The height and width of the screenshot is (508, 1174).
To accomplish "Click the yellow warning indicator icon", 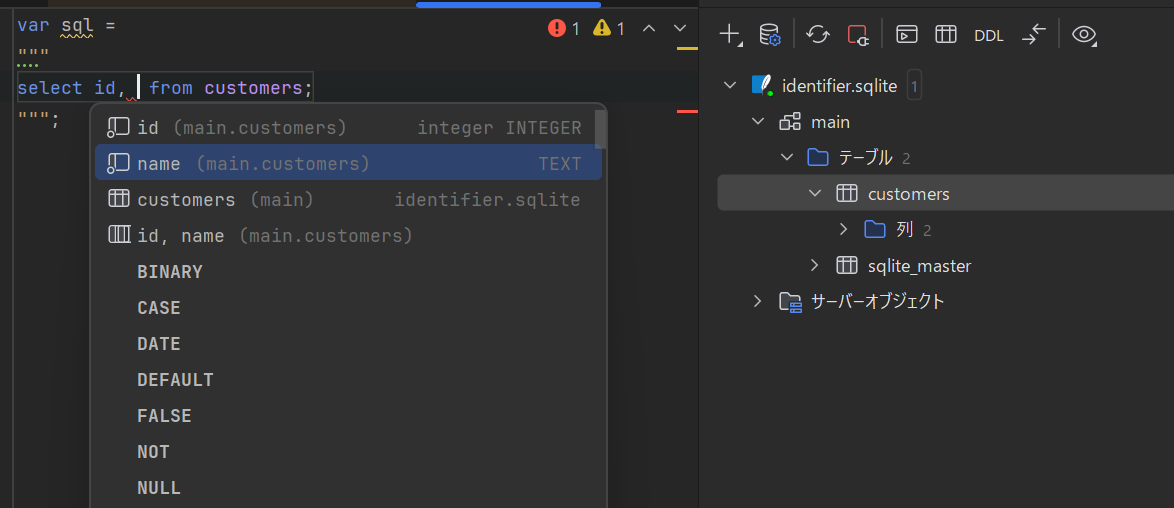I will [602, 28].
